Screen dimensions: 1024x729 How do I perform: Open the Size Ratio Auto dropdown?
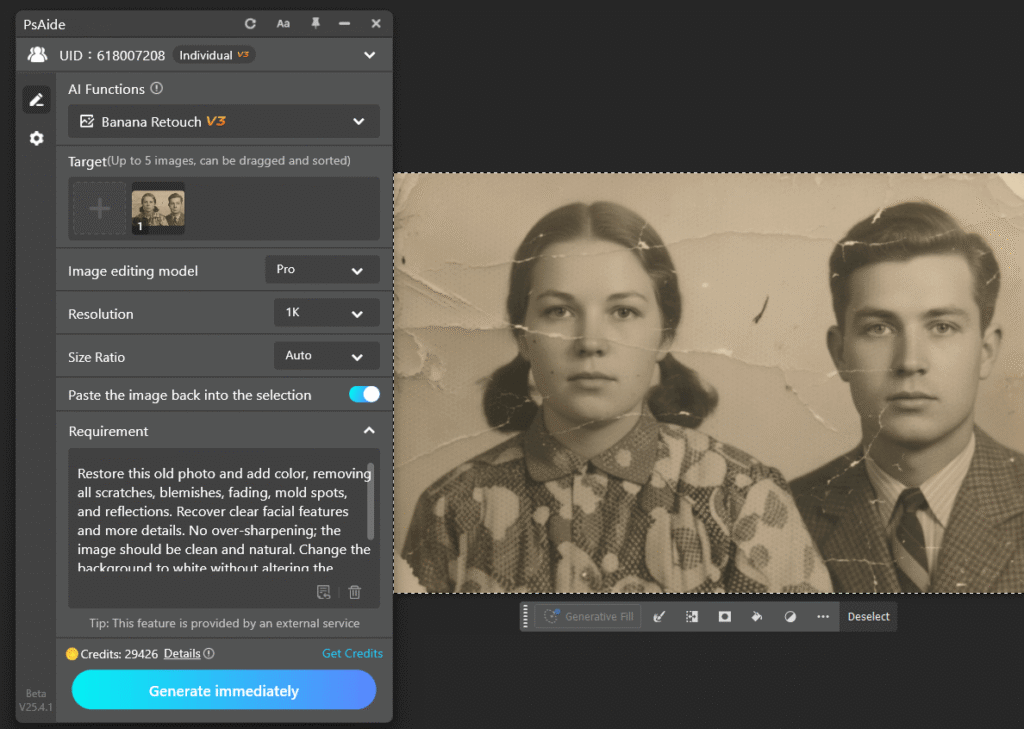(x=326, y=355)
